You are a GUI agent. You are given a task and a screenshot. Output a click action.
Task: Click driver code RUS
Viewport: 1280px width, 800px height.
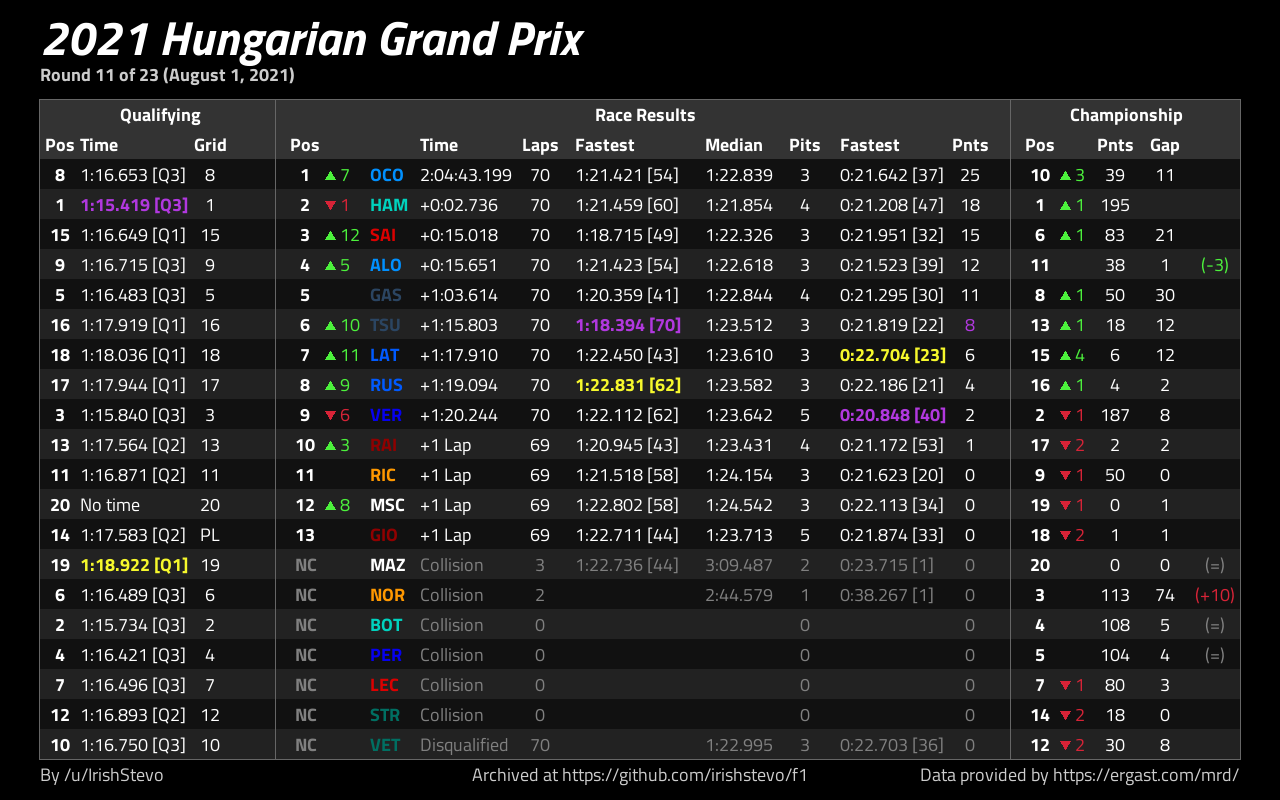pos(386,386)
